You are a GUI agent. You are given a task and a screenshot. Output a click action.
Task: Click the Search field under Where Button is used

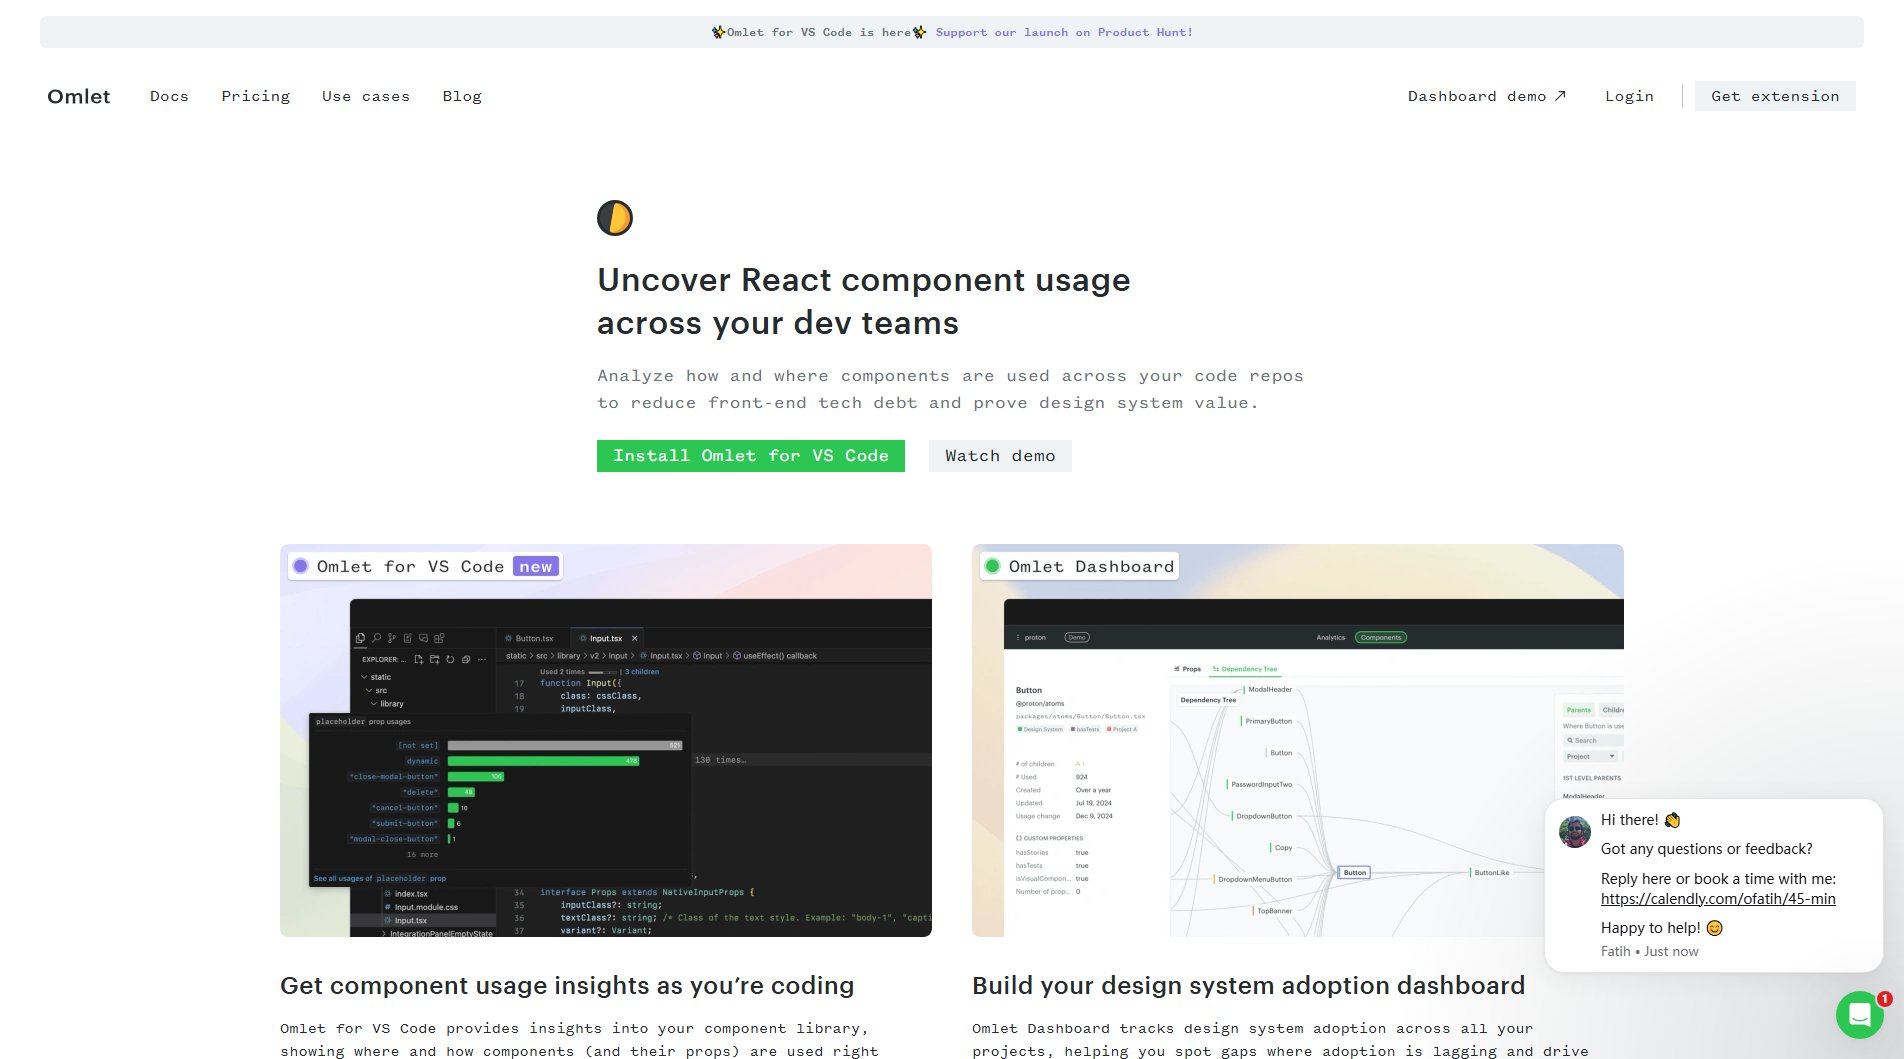[1585, 740]
